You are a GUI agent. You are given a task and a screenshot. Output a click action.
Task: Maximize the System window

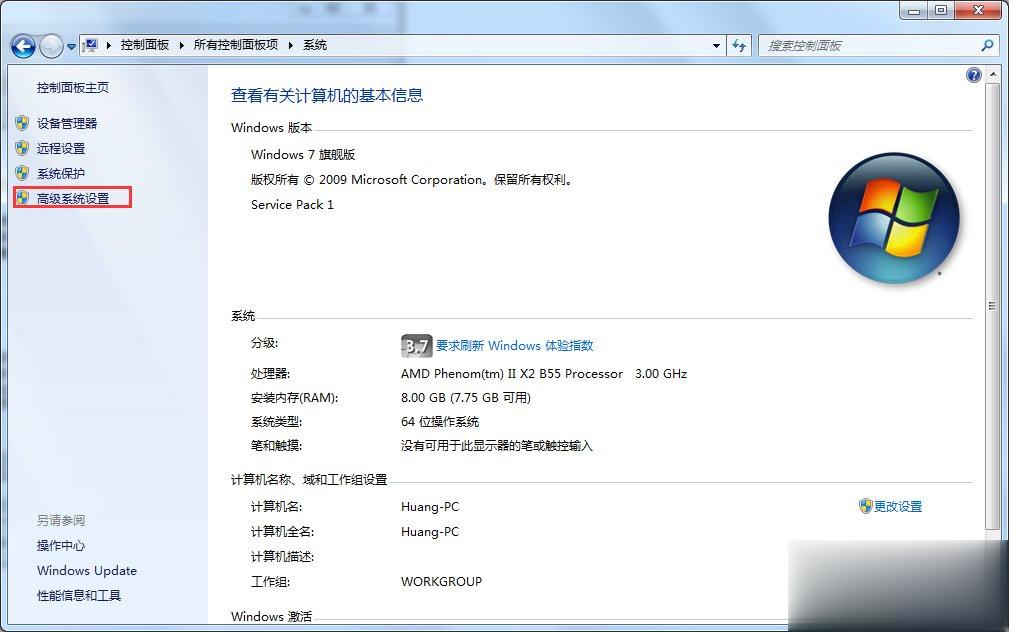(941, 10)
